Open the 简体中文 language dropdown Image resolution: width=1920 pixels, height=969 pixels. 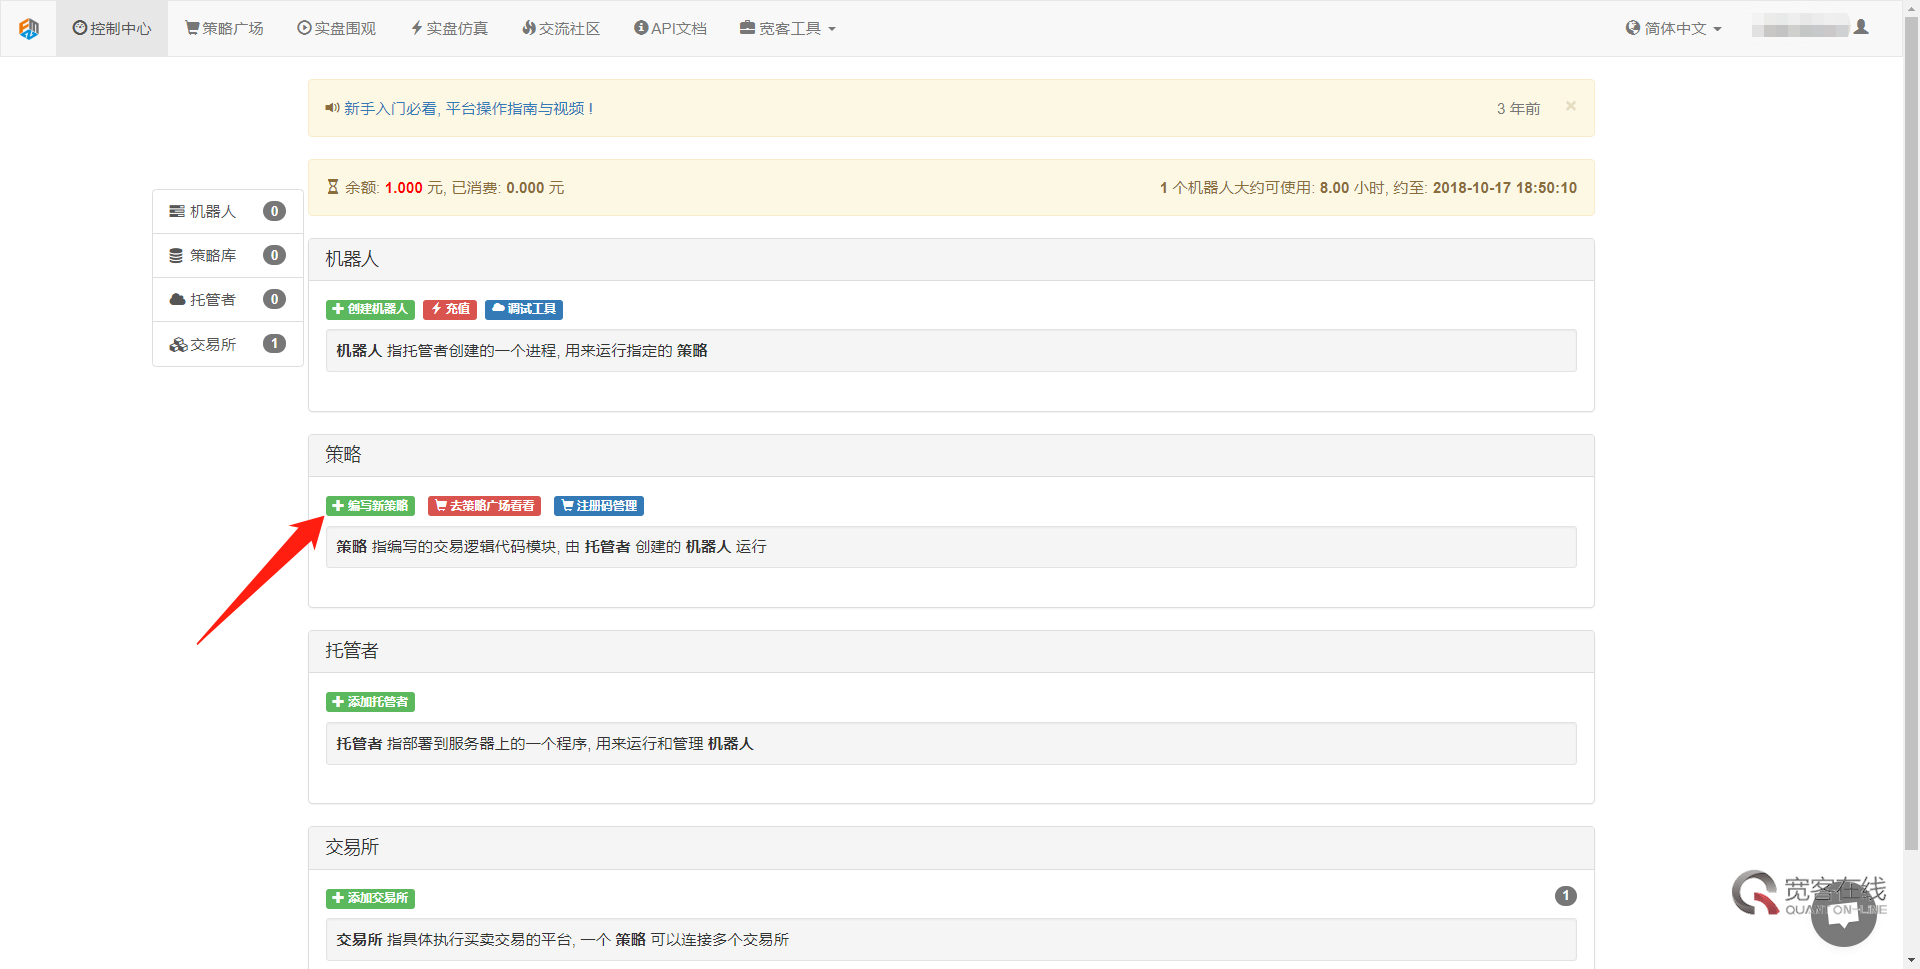1673,28
